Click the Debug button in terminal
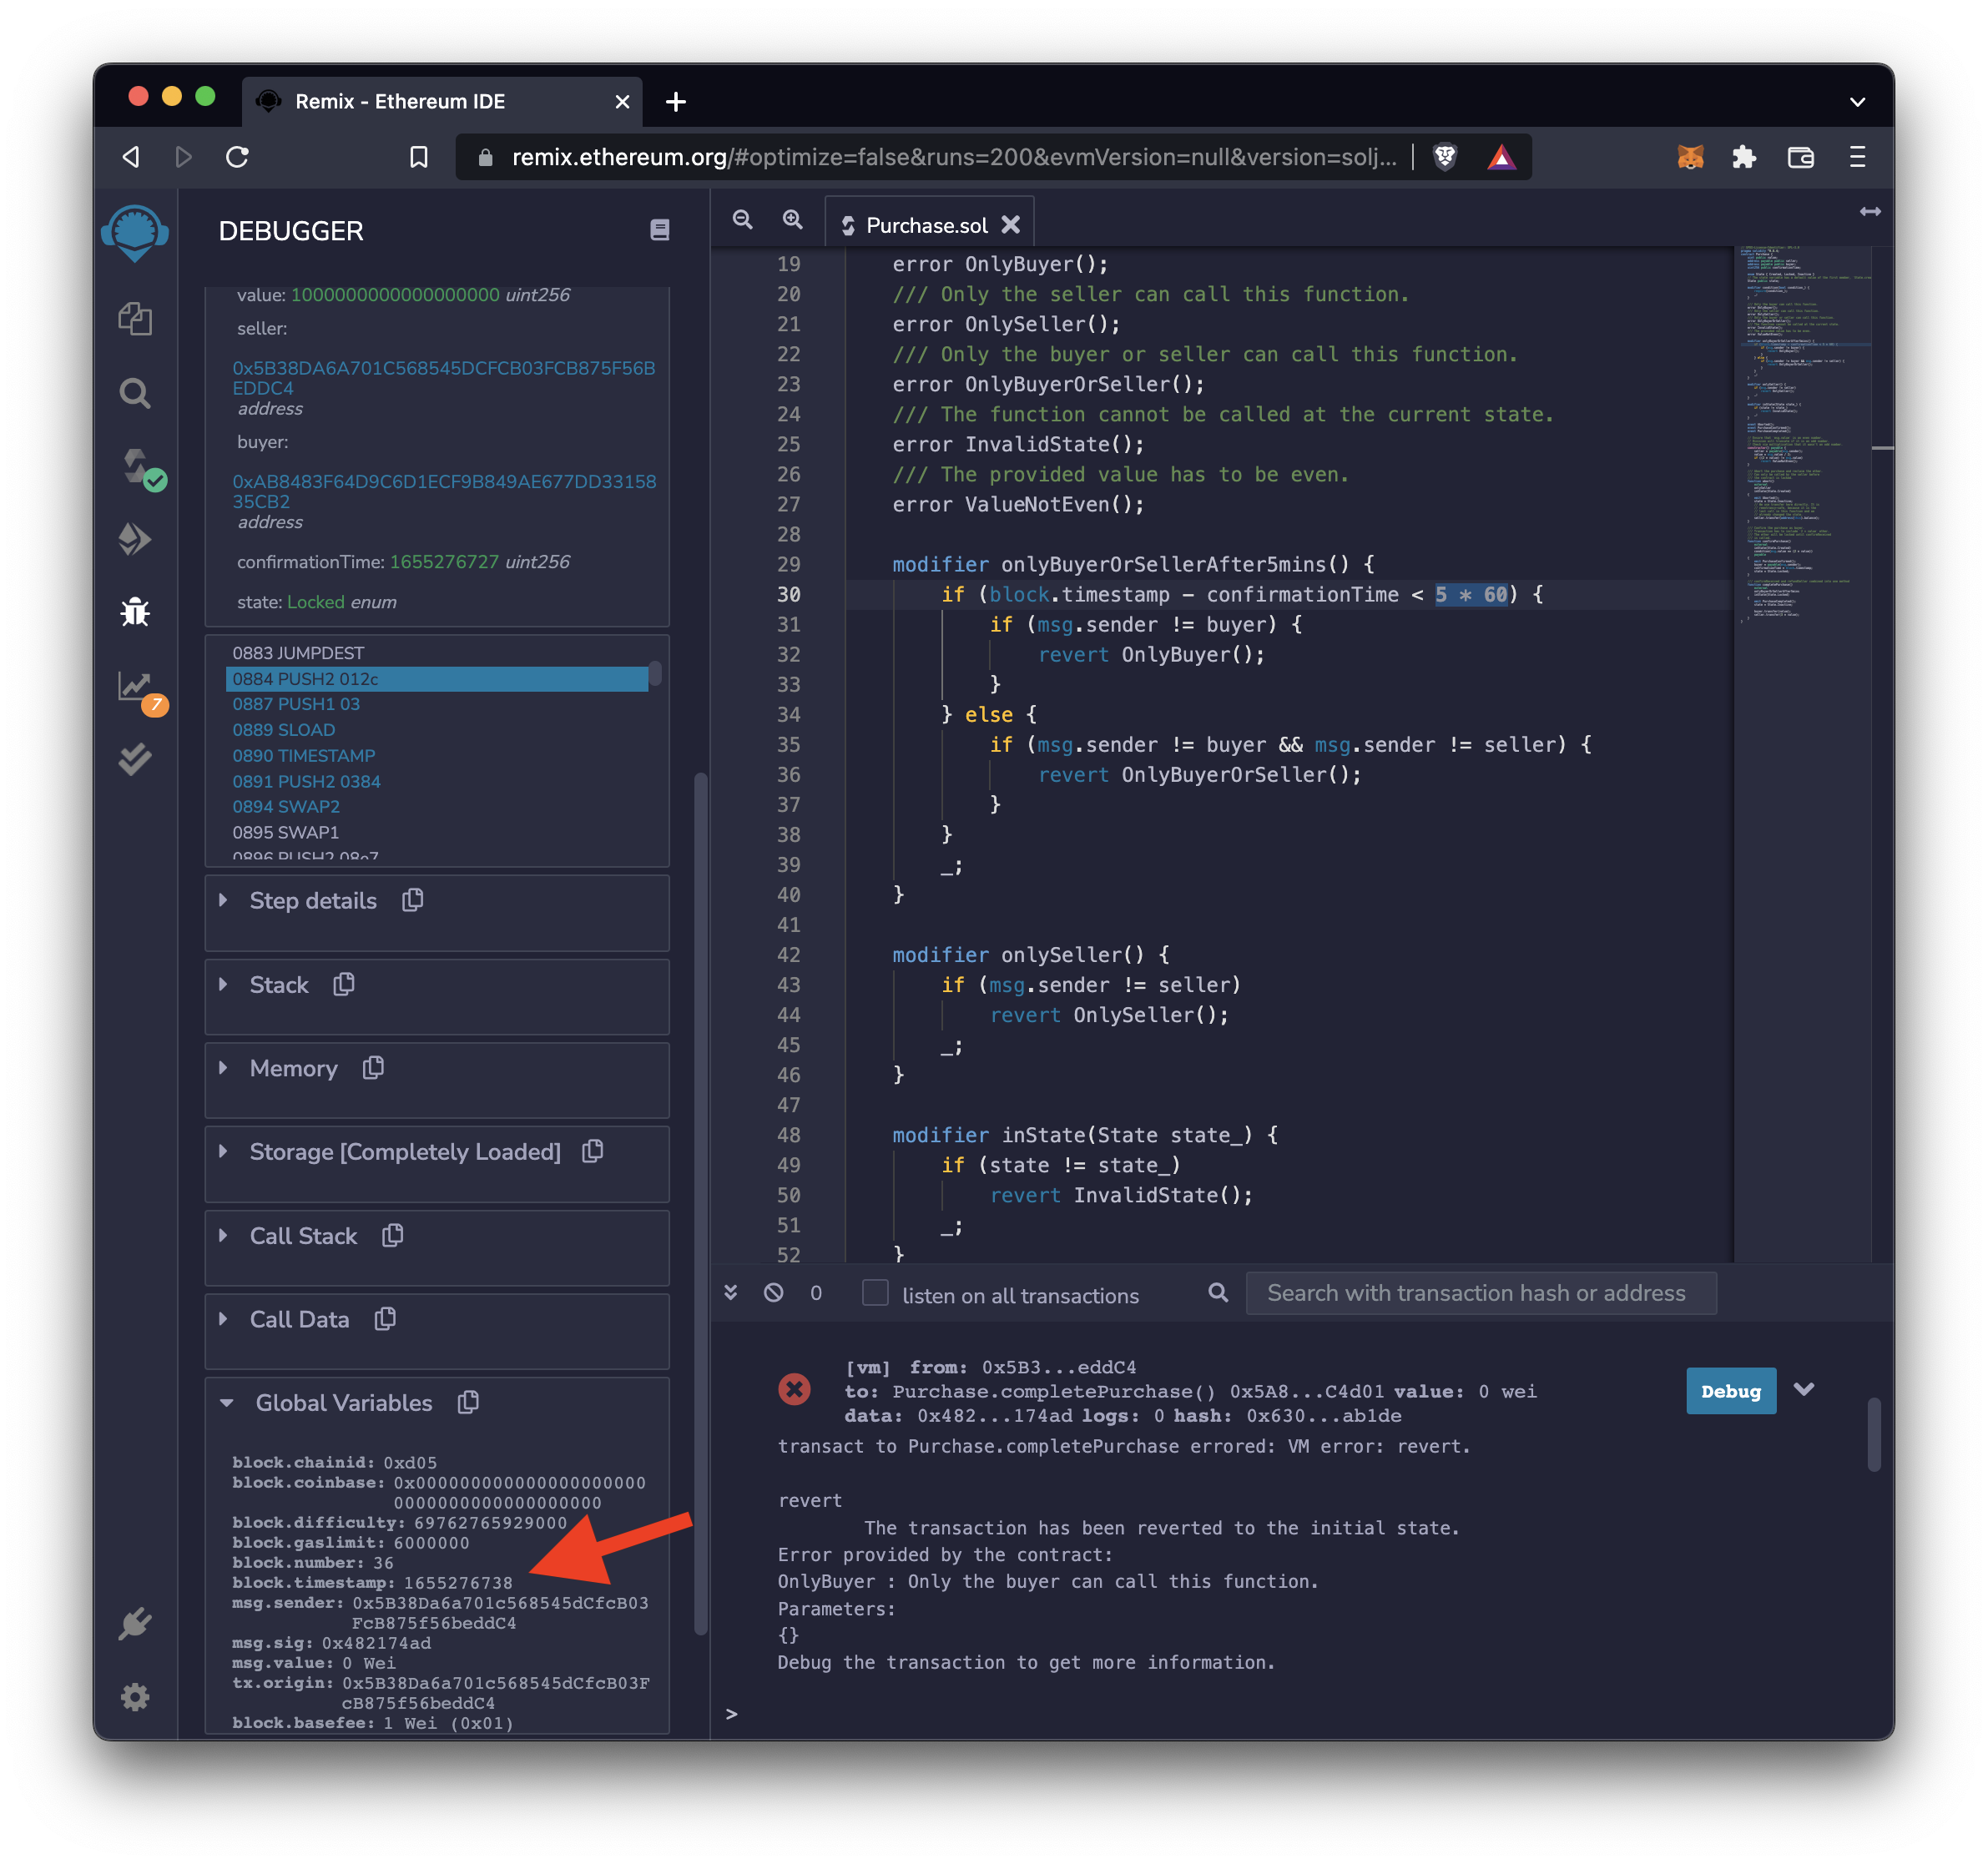The height and width of the screenshot is (1864, 1988). click(1730, 1391)
